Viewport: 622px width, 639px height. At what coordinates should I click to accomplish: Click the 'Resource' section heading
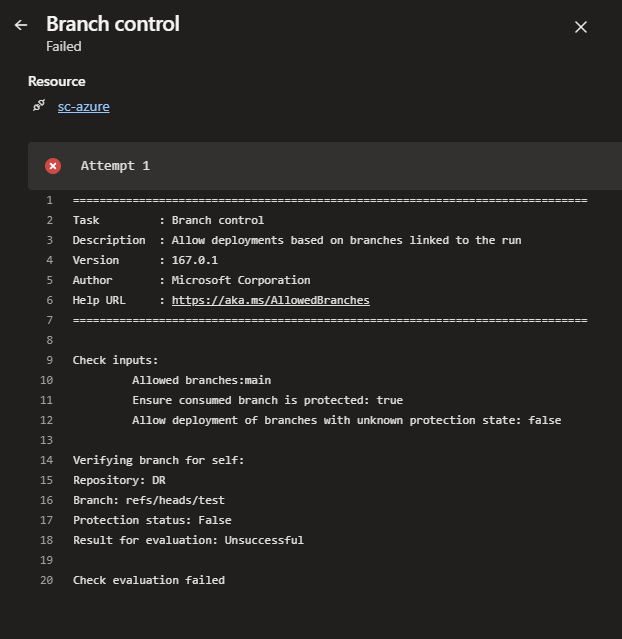coord(57,82)
